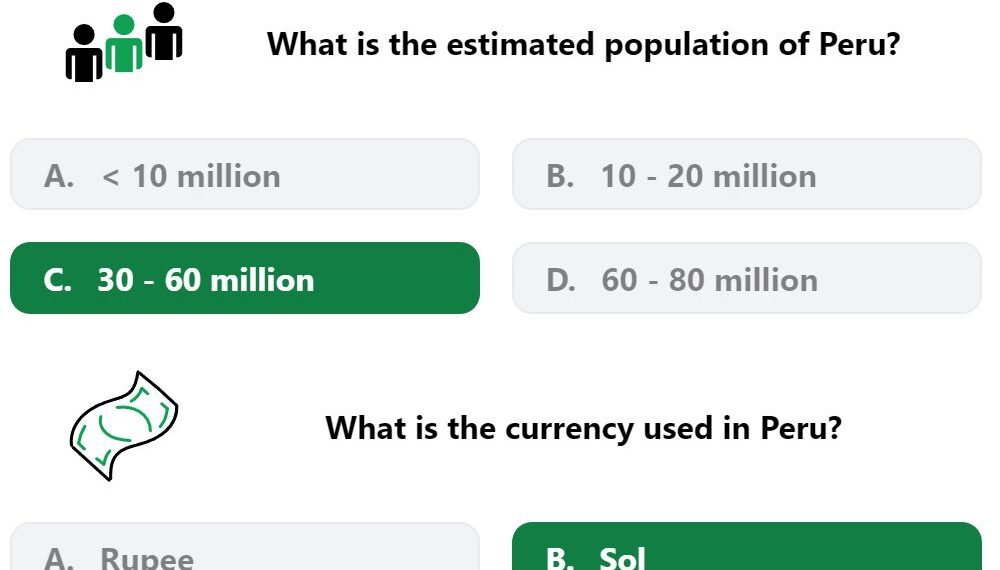This screenshot has height=570, width=1000.
Task: Click the currency used in Peru question
Action: (583, 428)
